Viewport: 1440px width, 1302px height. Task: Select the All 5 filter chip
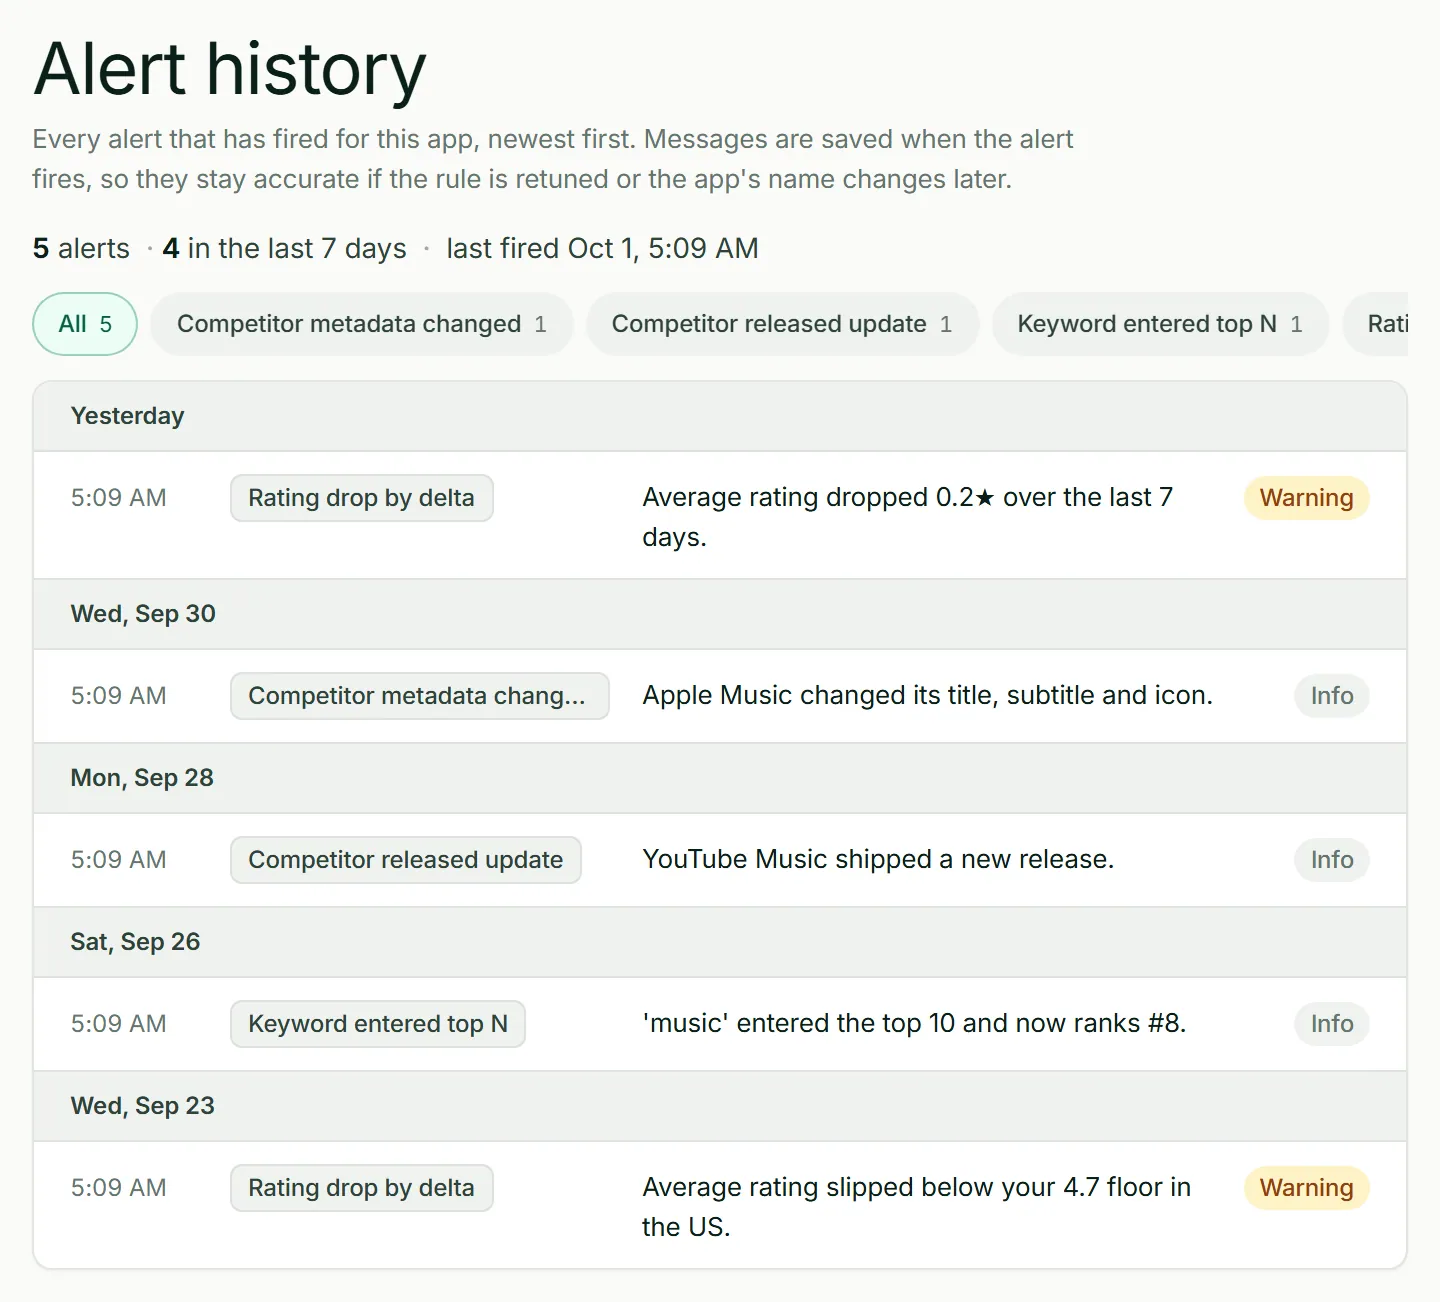click(x=85, y=324)
